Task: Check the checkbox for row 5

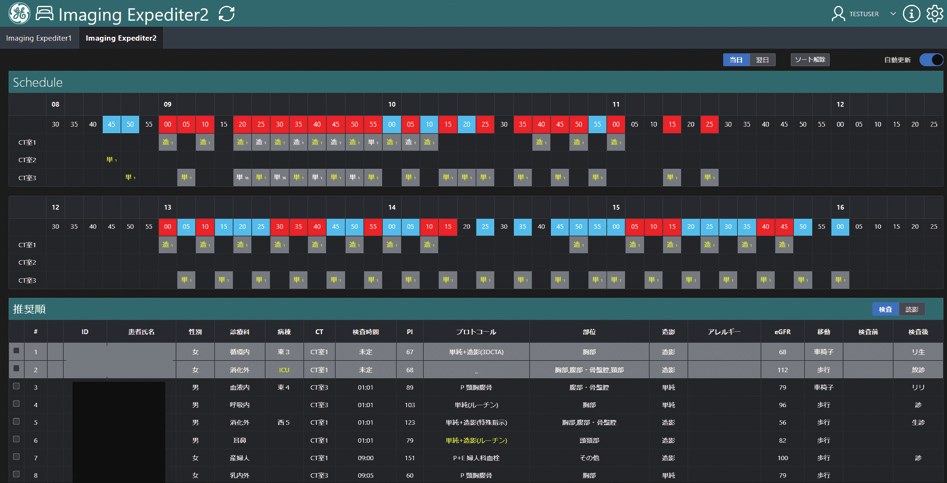Action: click(x=16, y=421)
